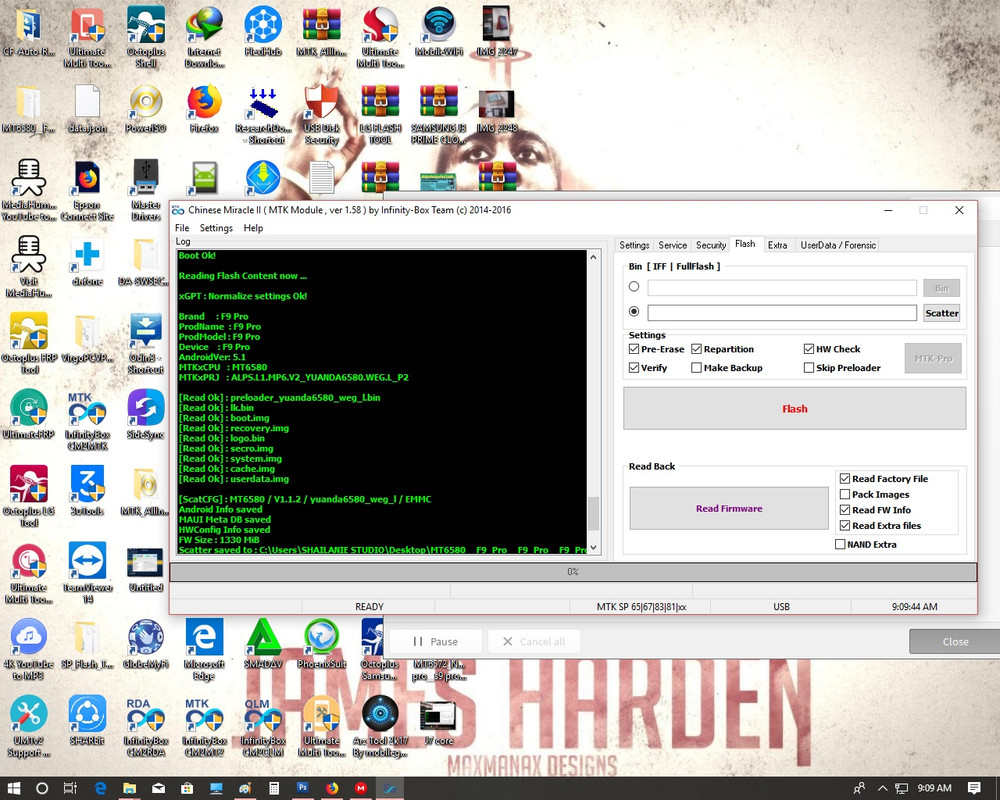Open the Microsoft Edge desktop icon
This screenshot has width=1000, height=800.
point(204,649)
